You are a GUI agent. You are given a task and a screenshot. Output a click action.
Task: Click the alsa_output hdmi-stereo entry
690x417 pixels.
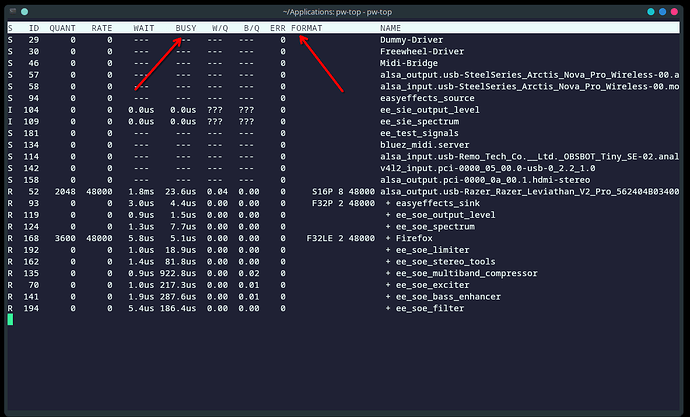[x=485, y=180]
